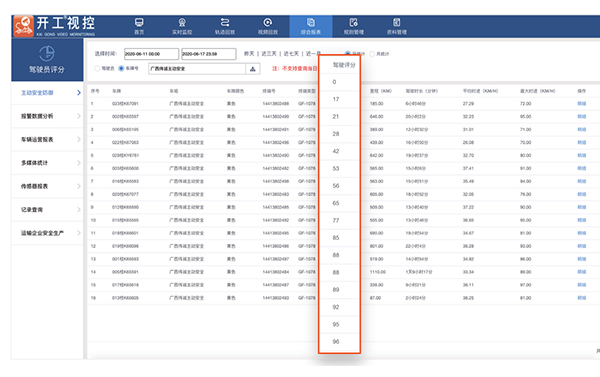Expand the 车辆运营报表 sidebar chevron

point(79,139)
